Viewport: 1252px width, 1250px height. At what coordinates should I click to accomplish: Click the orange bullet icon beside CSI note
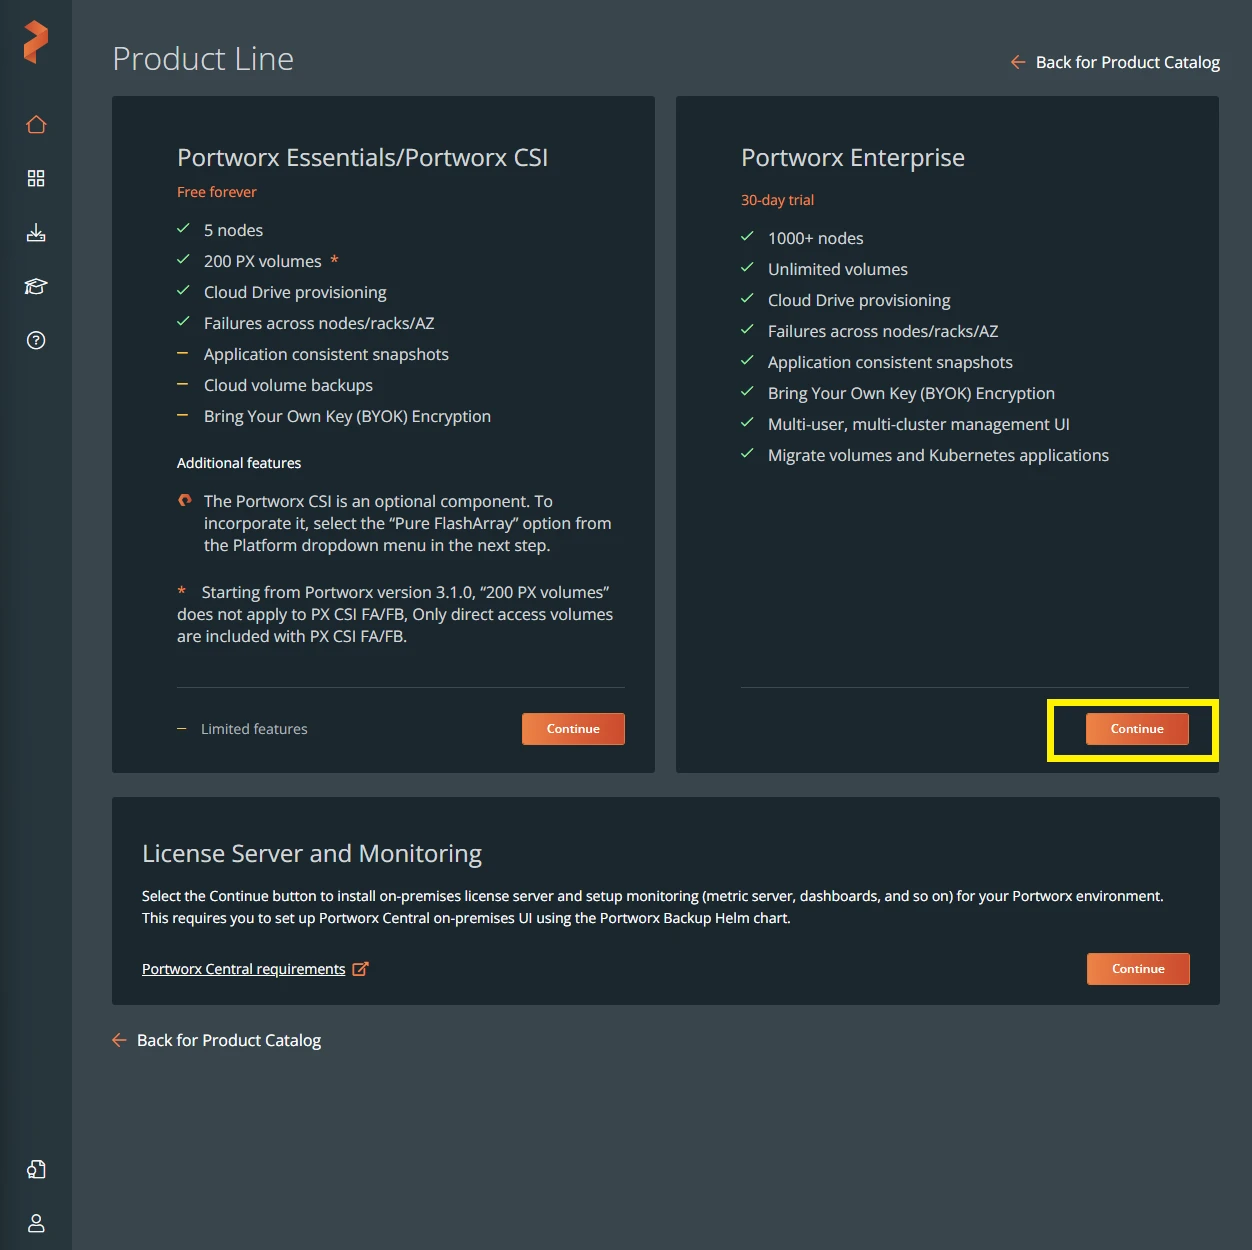click(184, 500)
